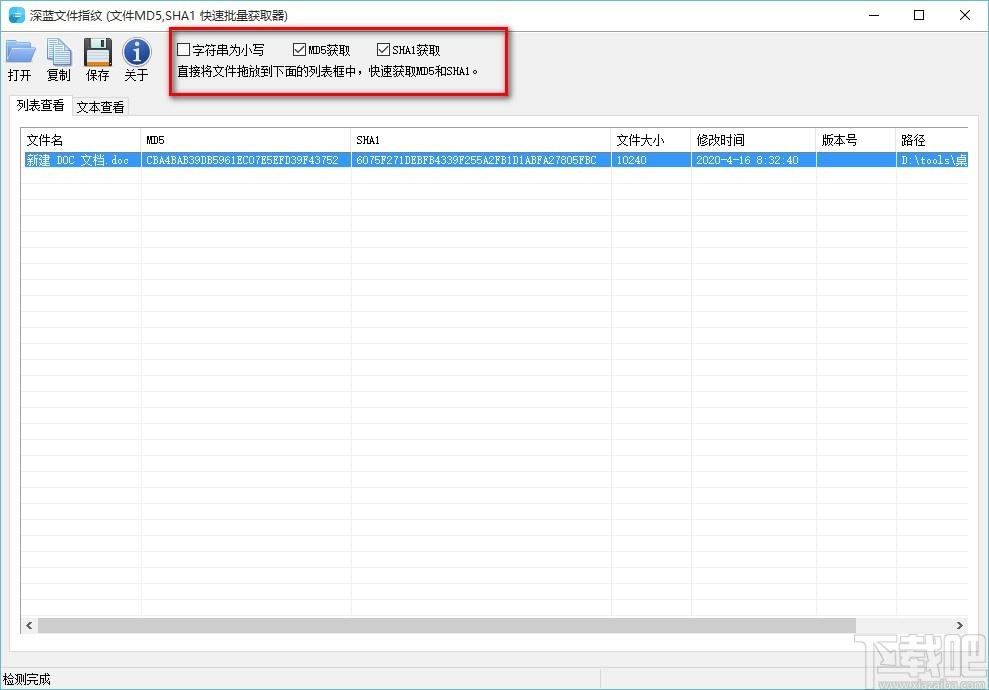
Task: Uncheck the MD5获取 checkbox
Action: [300, 50]
